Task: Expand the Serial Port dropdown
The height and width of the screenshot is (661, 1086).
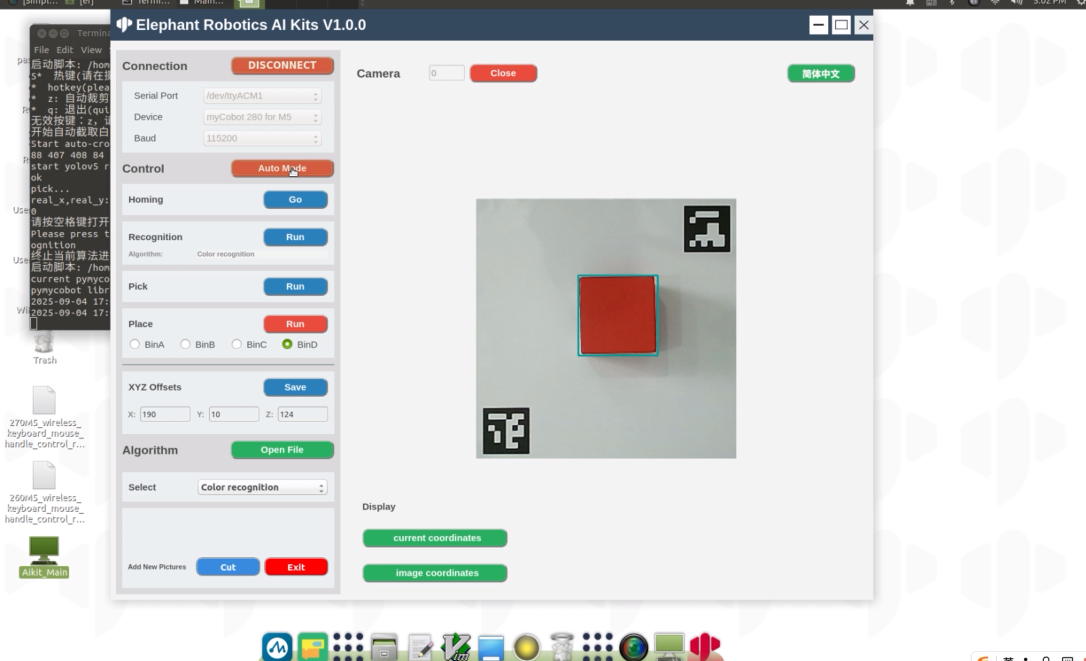Action: coord(262,96)
